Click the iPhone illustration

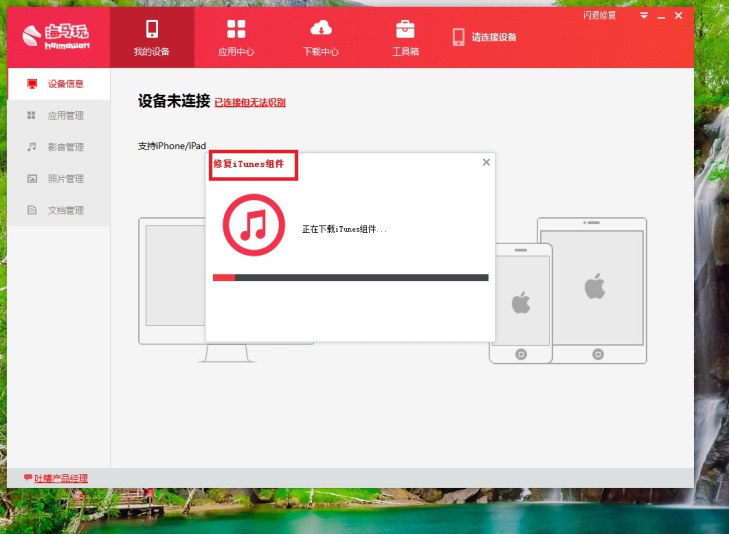click(x=521, y=303)
